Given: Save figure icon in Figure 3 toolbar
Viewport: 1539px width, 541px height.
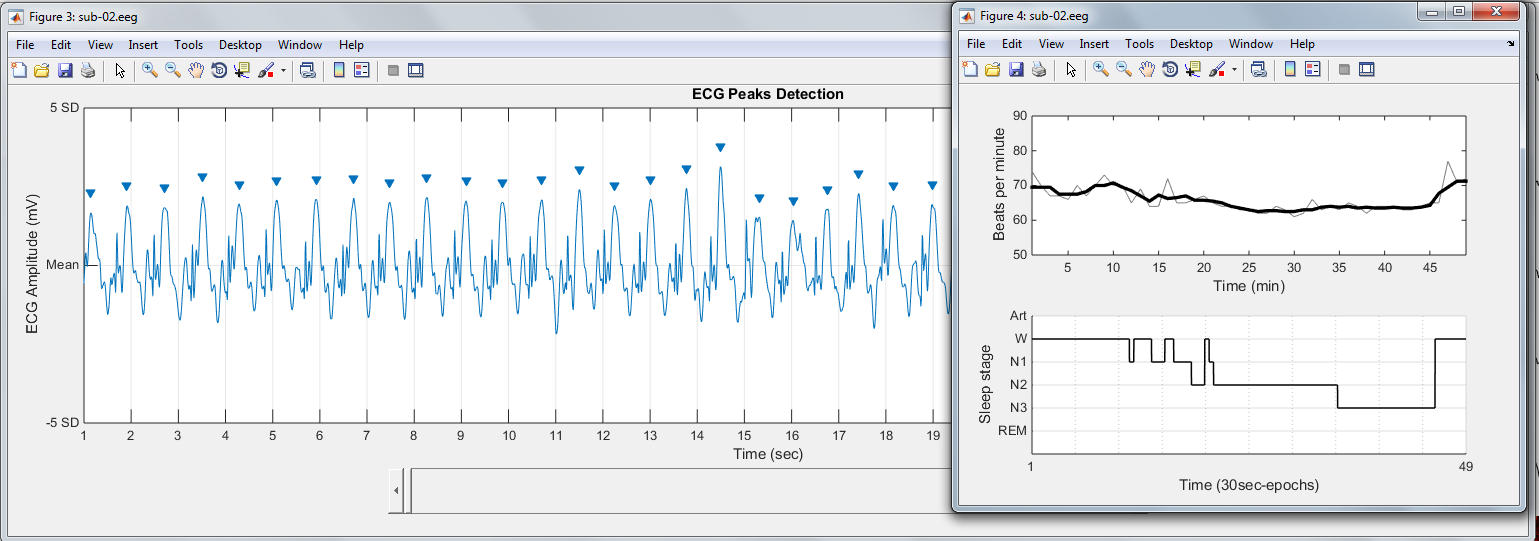Looking at the screenshot, I should pos(65,70).
